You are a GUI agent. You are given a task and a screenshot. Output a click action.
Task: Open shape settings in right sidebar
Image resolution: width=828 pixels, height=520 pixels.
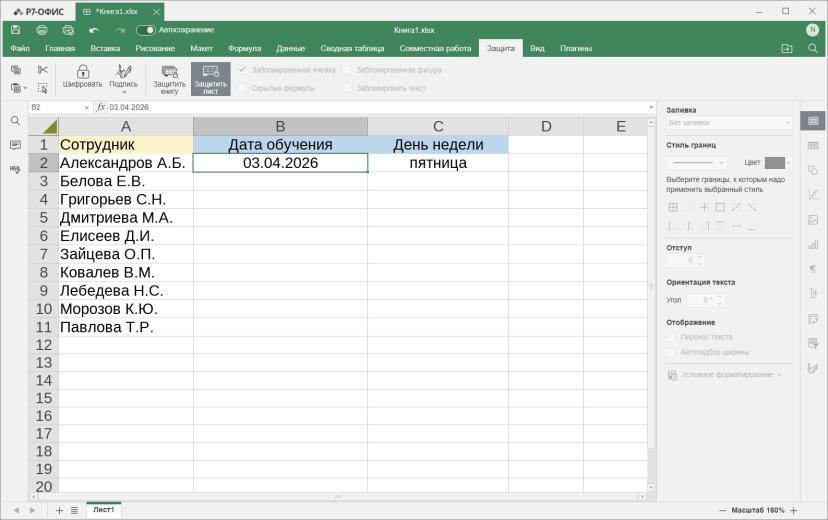click(813, 170)
